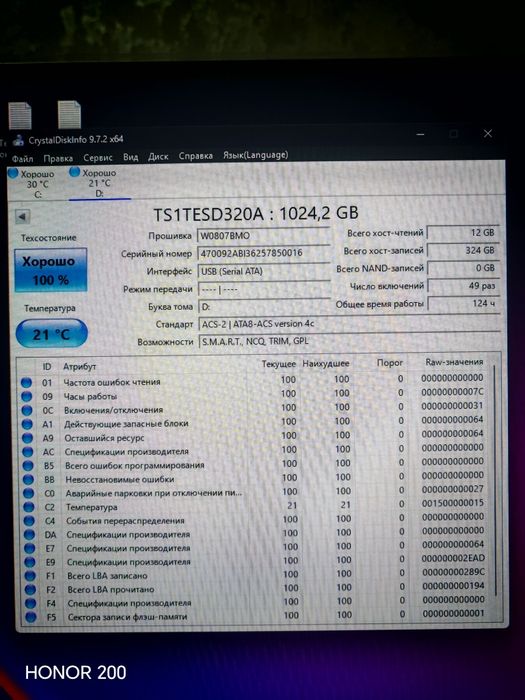Click the 49 раз power-on count value
Image resolution: width=525 pixels, height=700 pixels.
[463, 286]
